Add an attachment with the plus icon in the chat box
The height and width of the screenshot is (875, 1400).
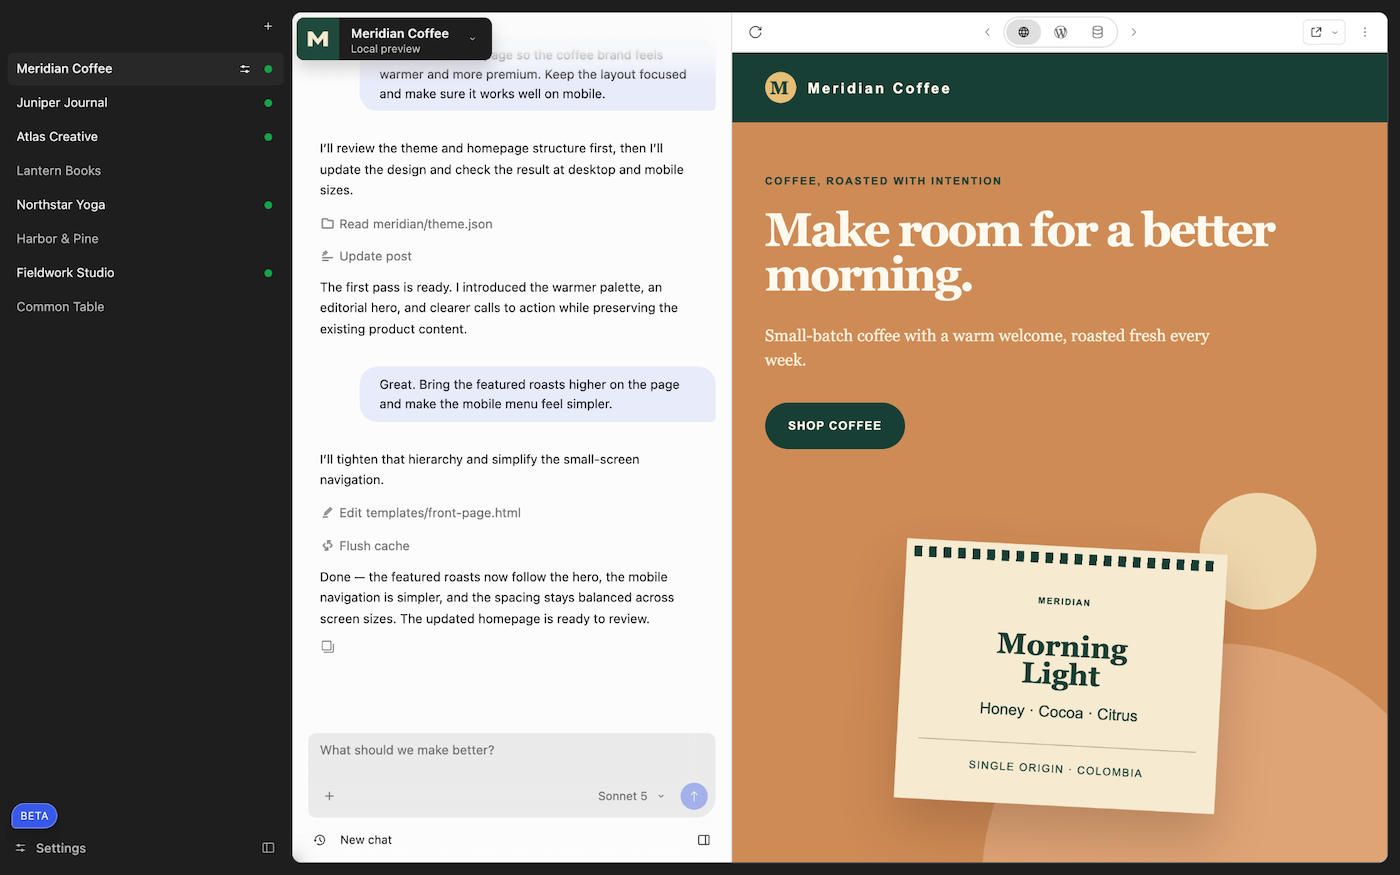coord(329,796)
